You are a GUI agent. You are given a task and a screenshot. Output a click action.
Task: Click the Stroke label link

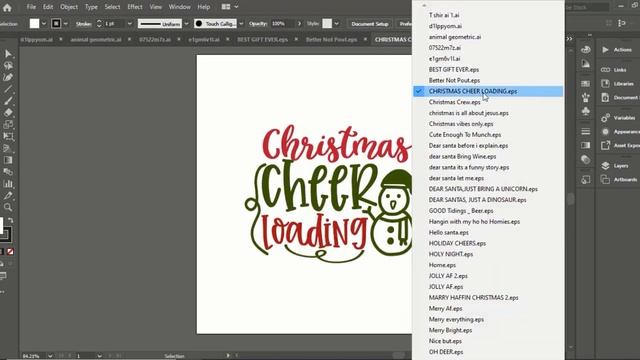(x=84, y=24)
